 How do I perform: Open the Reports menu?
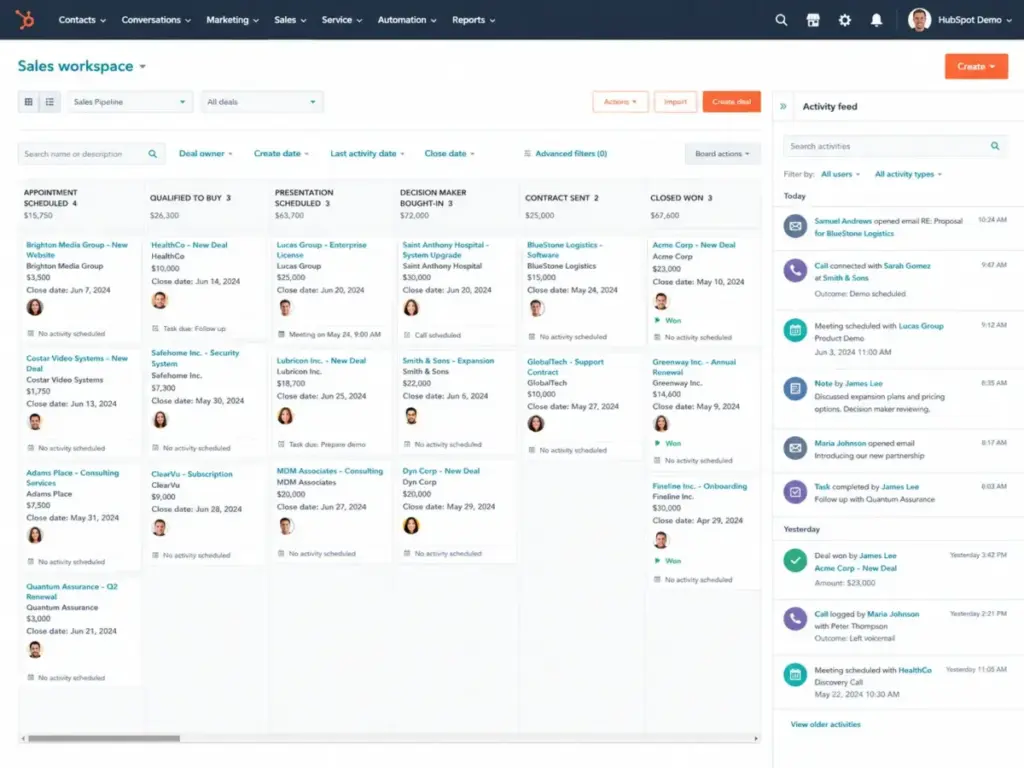(473, 20)
